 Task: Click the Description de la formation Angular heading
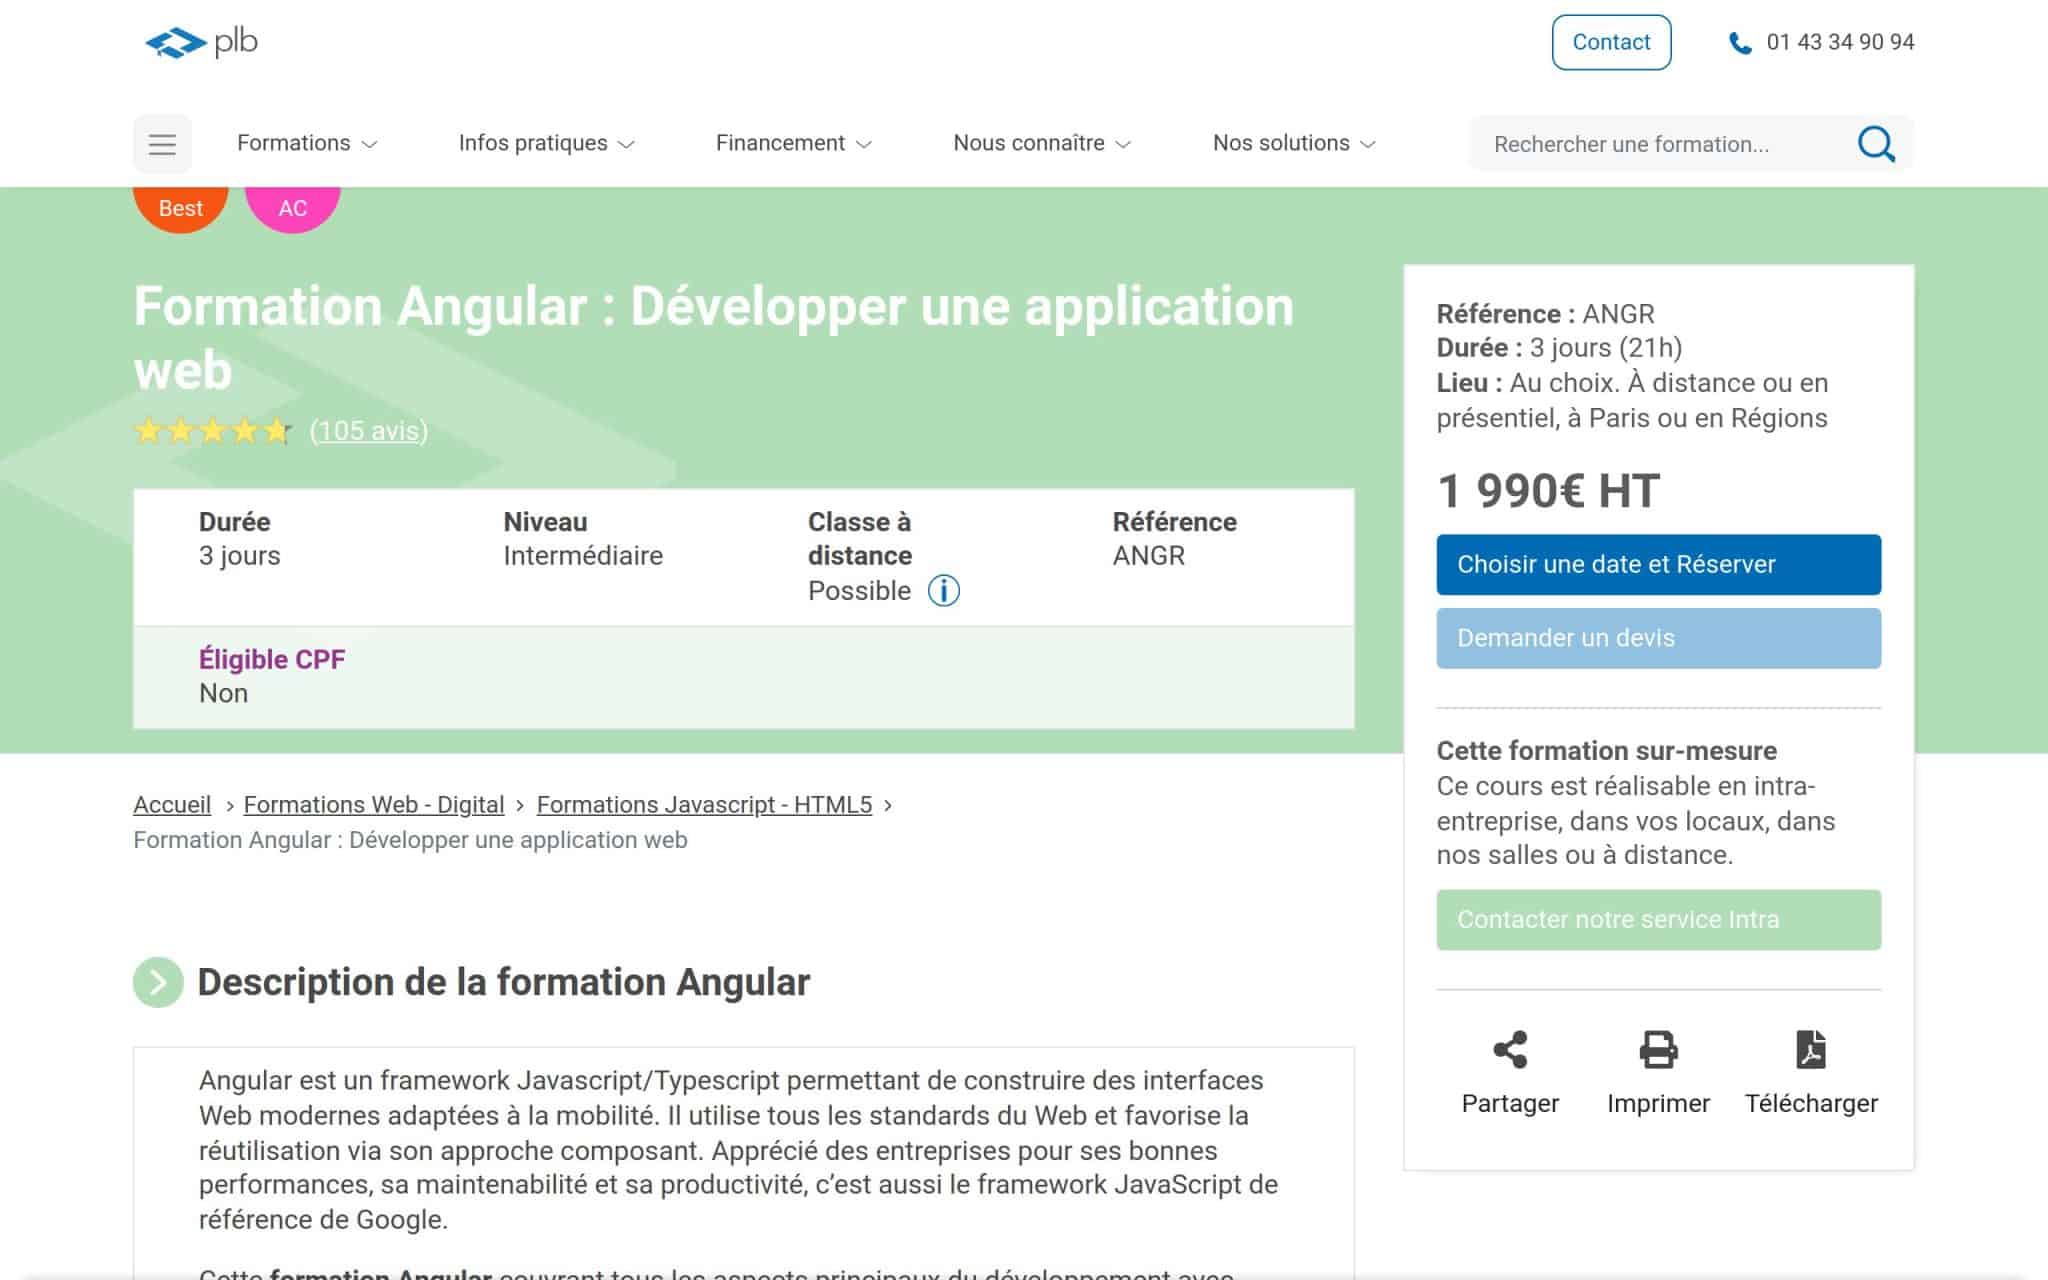[504, 982]
